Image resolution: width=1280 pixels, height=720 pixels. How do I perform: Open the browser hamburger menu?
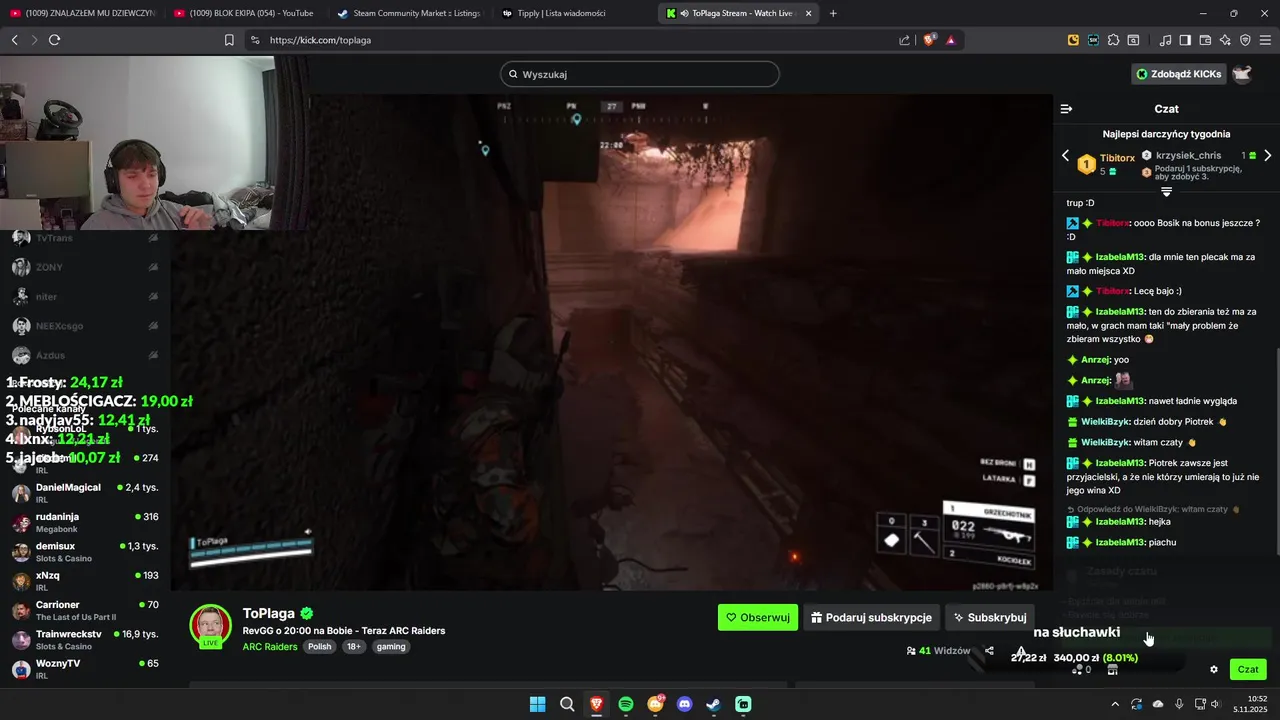tap(1266, 40)
